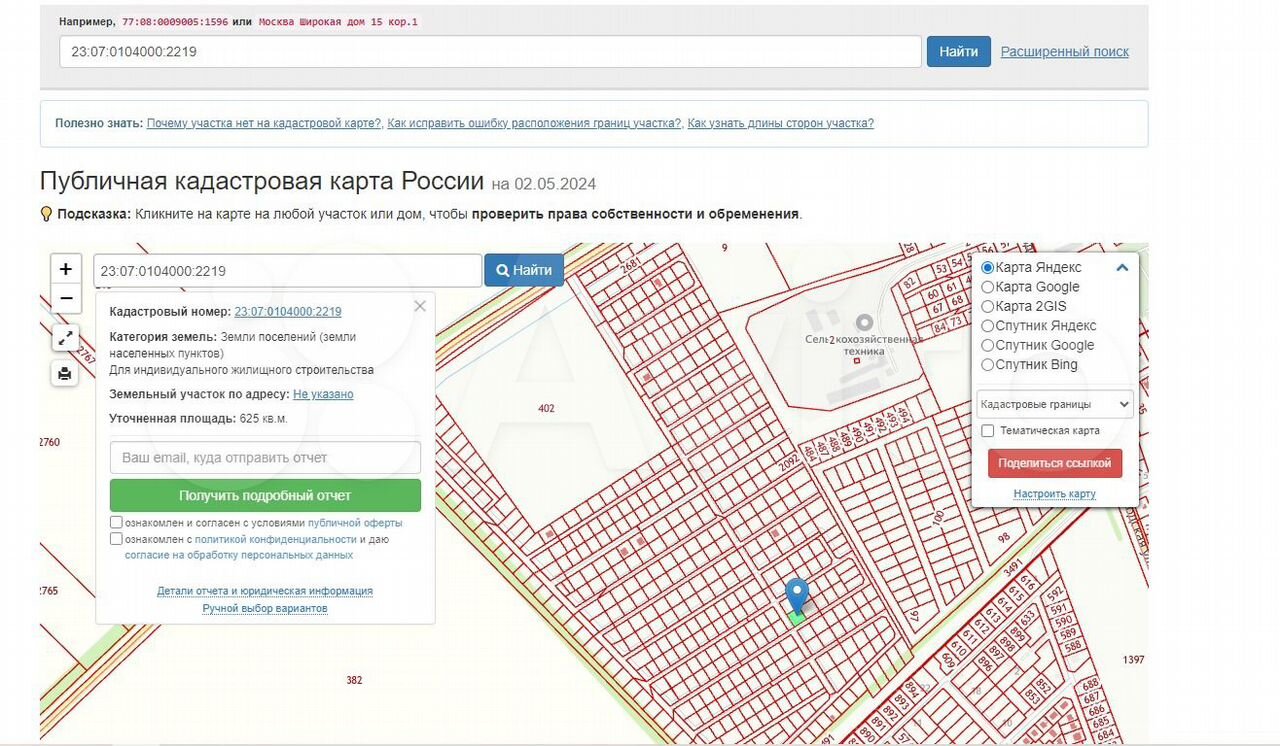
Task: Click the print map icon
Action: coord(65,374)
